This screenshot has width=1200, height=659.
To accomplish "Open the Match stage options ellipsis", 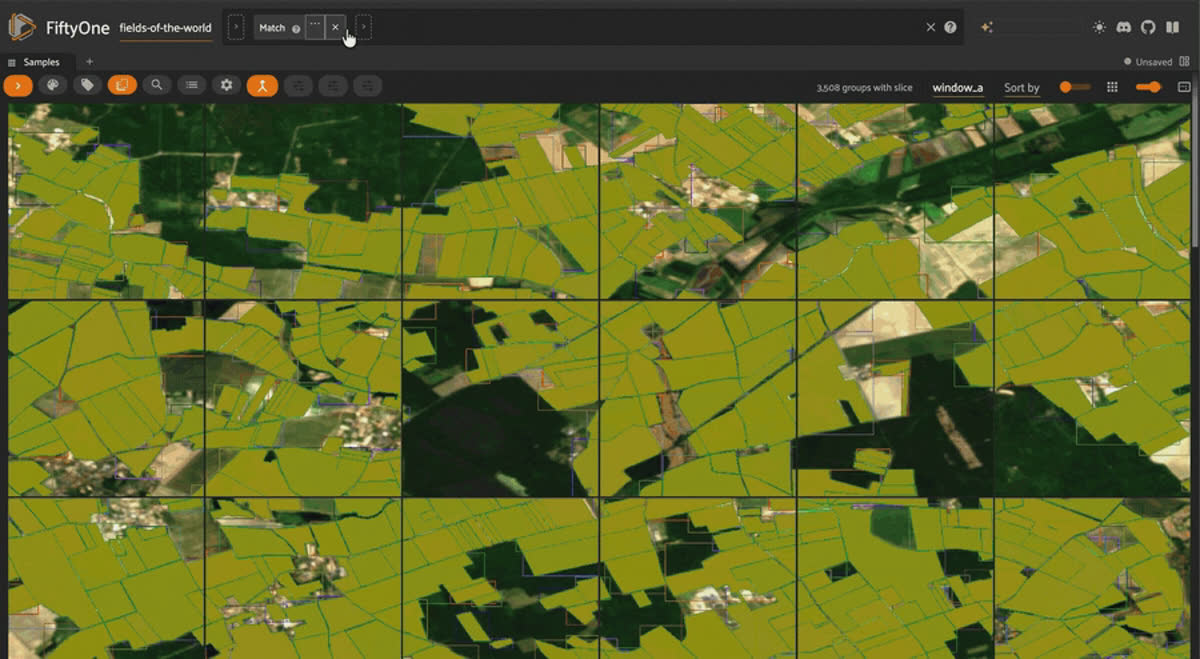I will 315,28.
